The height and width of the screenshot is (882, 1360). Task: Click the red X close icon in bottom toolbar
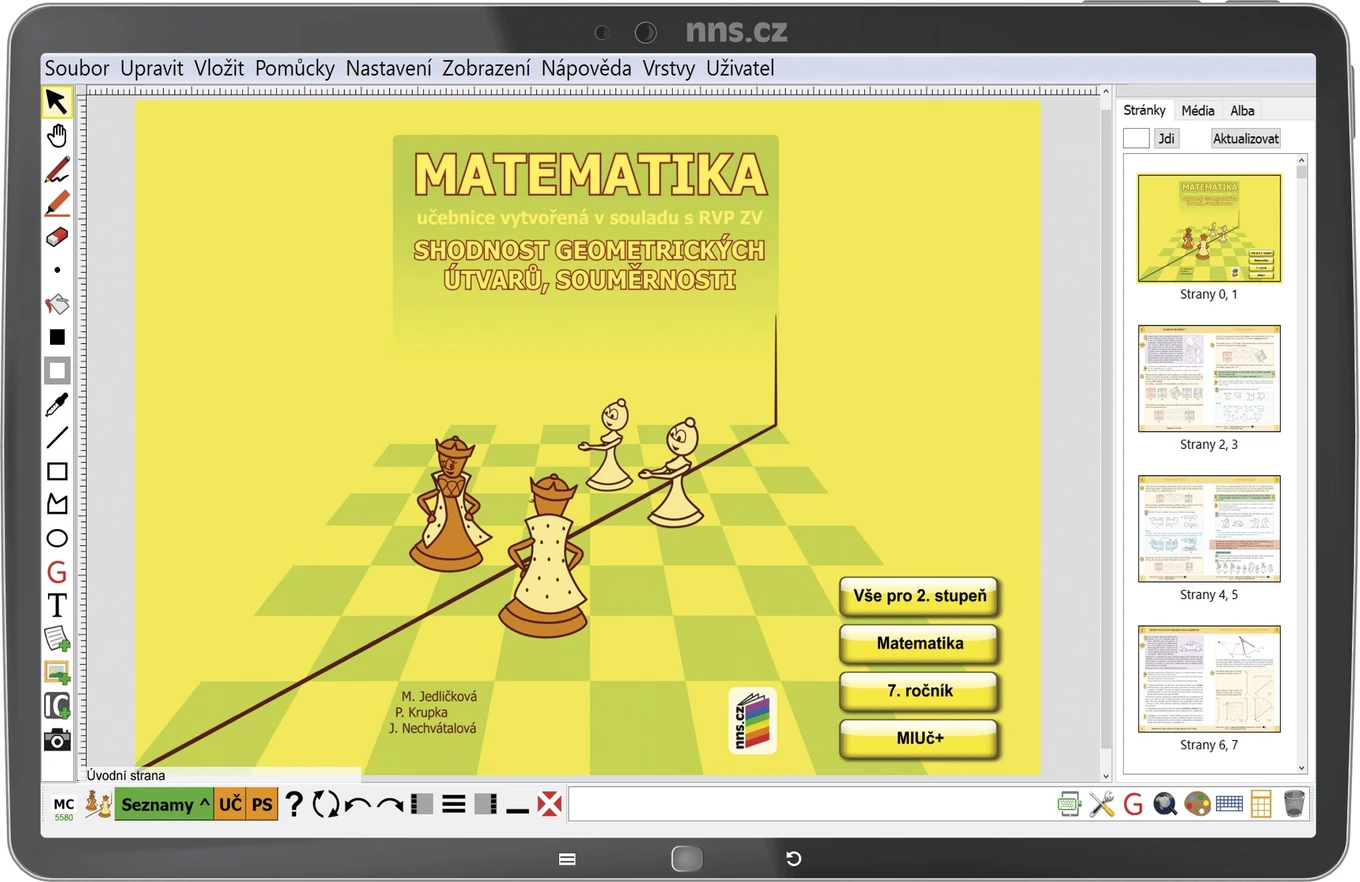(549, 804)
